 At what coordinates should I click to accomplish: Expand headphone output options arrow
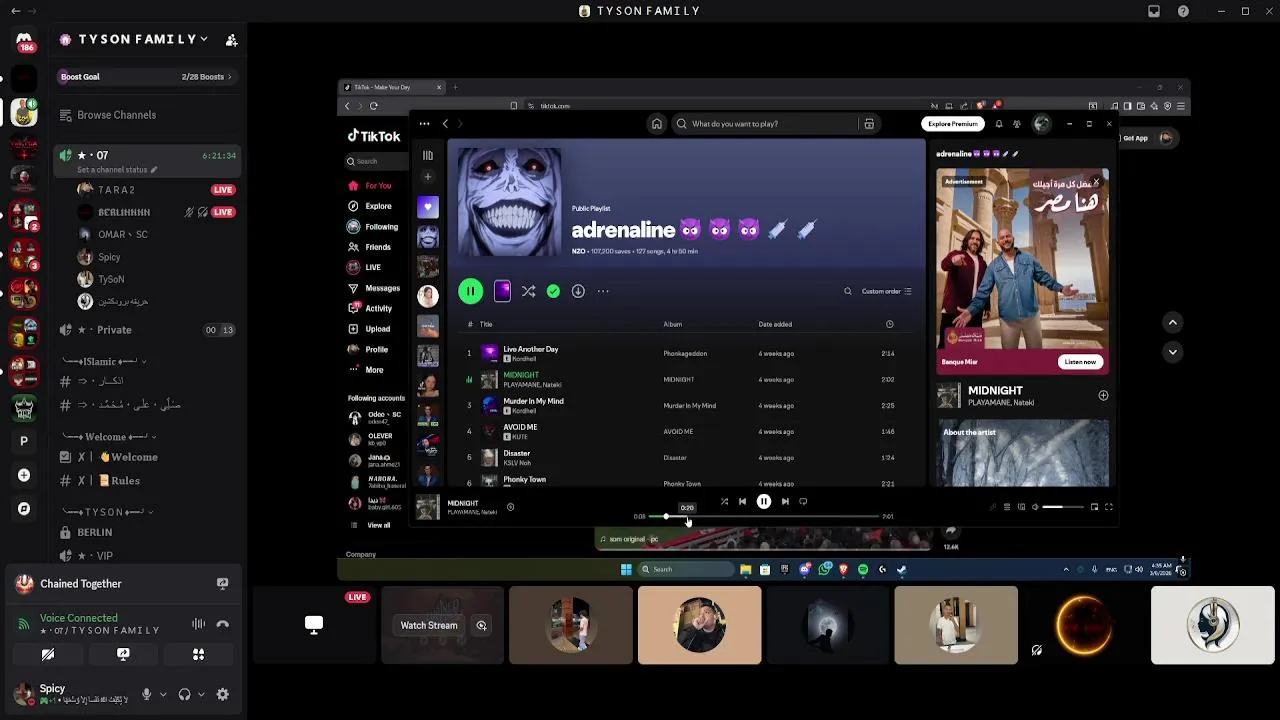click(201, 694)
